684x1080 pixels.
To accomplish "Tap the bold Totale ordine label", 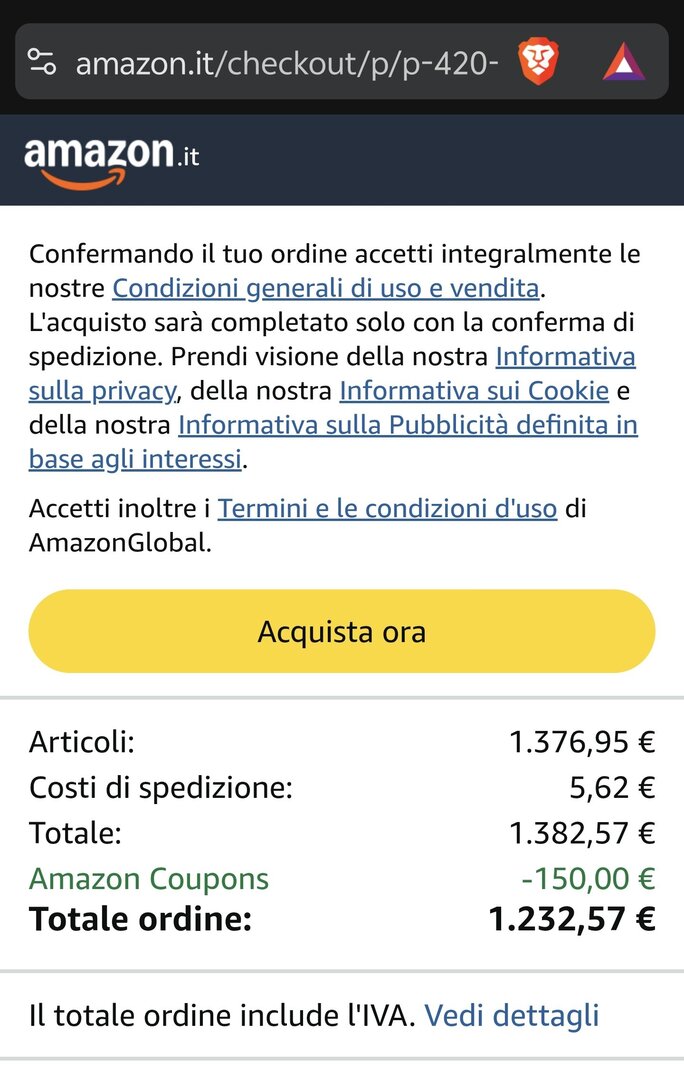I will coord(140,919).
